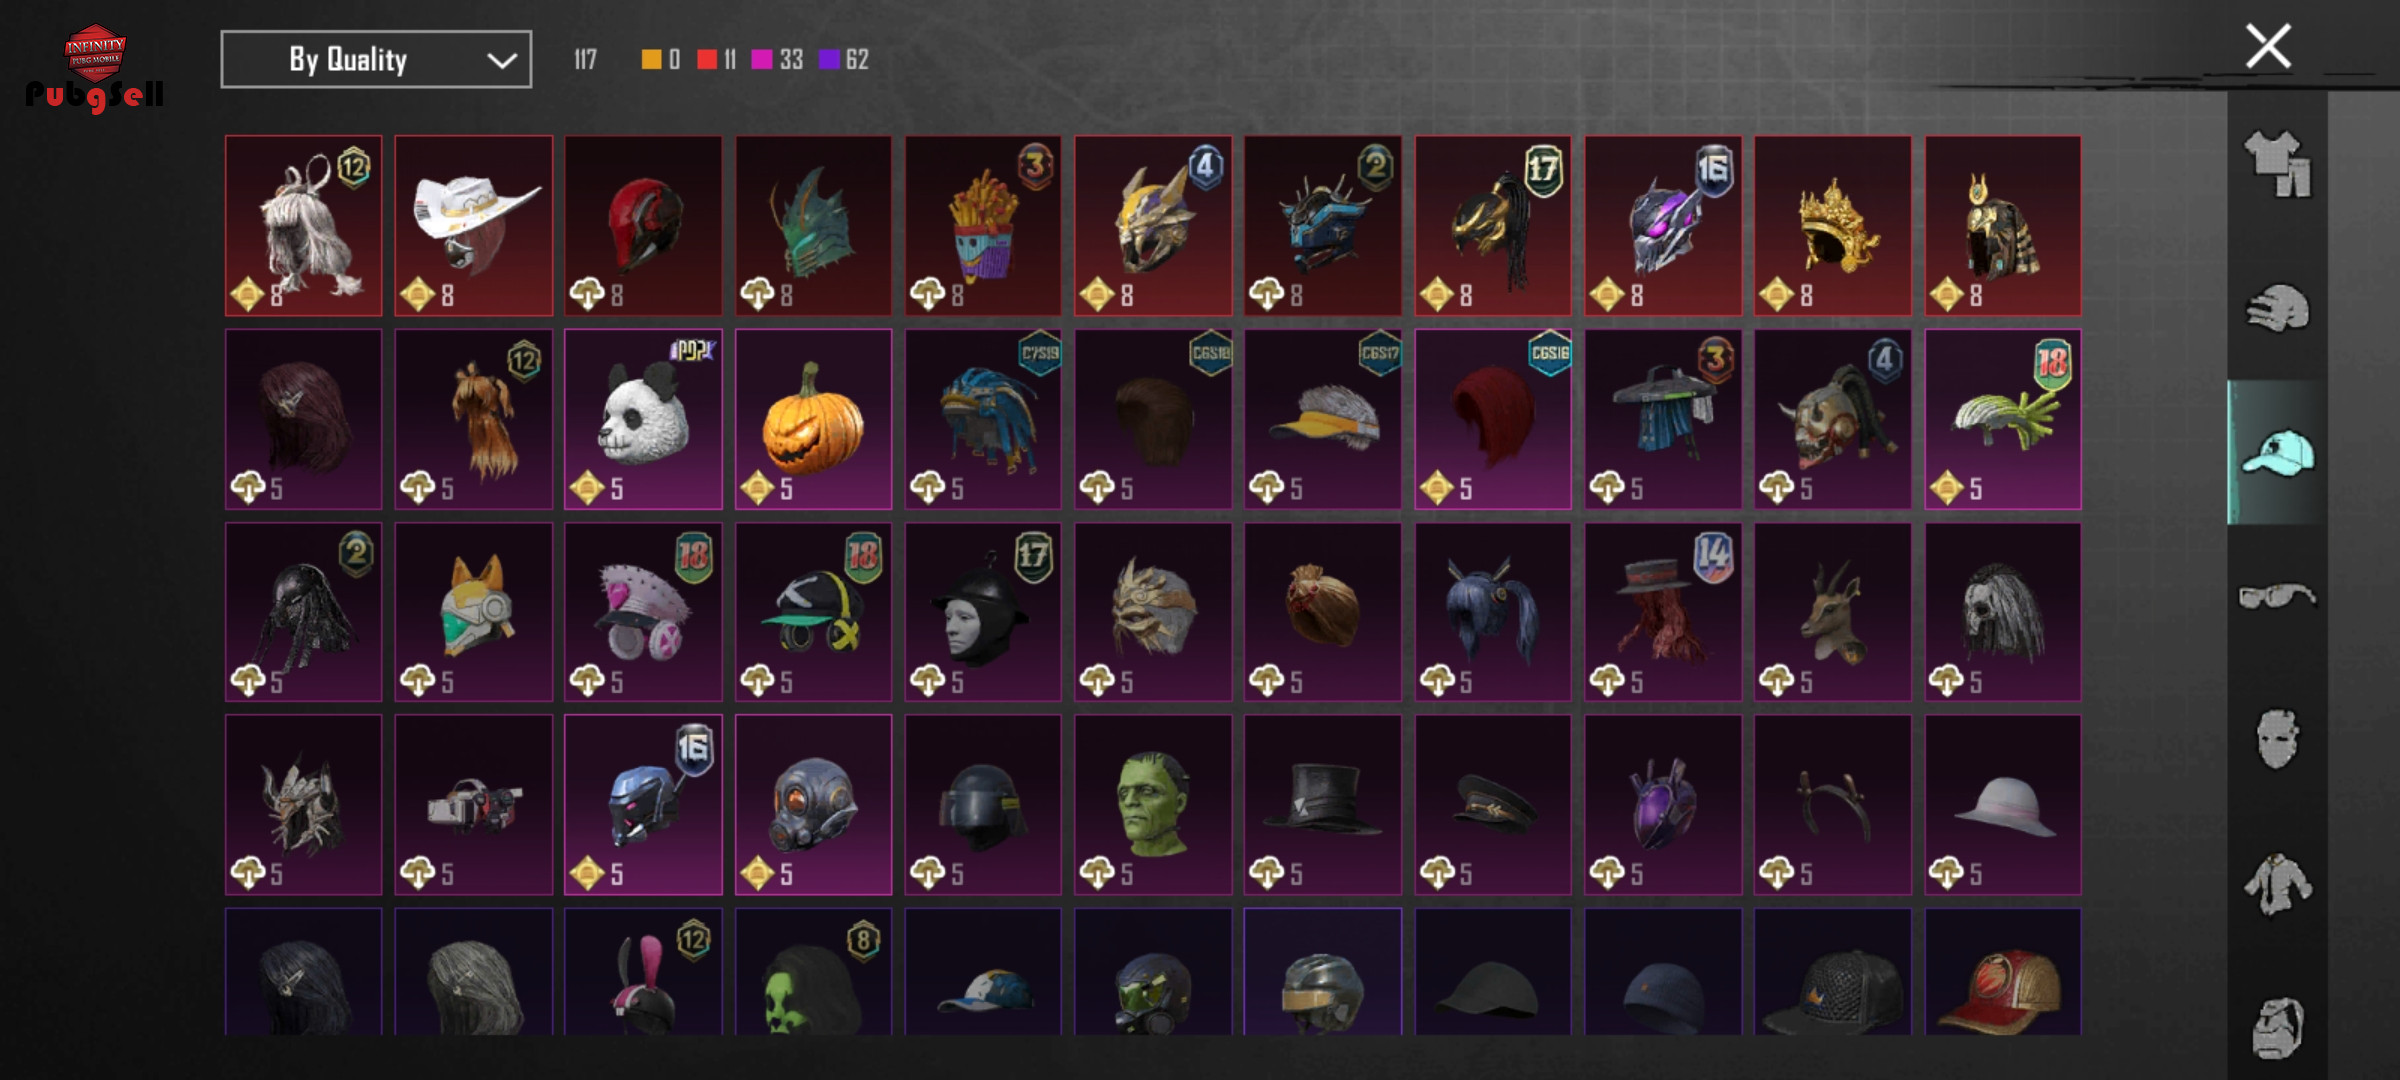Click the red quality filter showing 11
This screenshot has height=1080, width=2400.
point(717,59)
